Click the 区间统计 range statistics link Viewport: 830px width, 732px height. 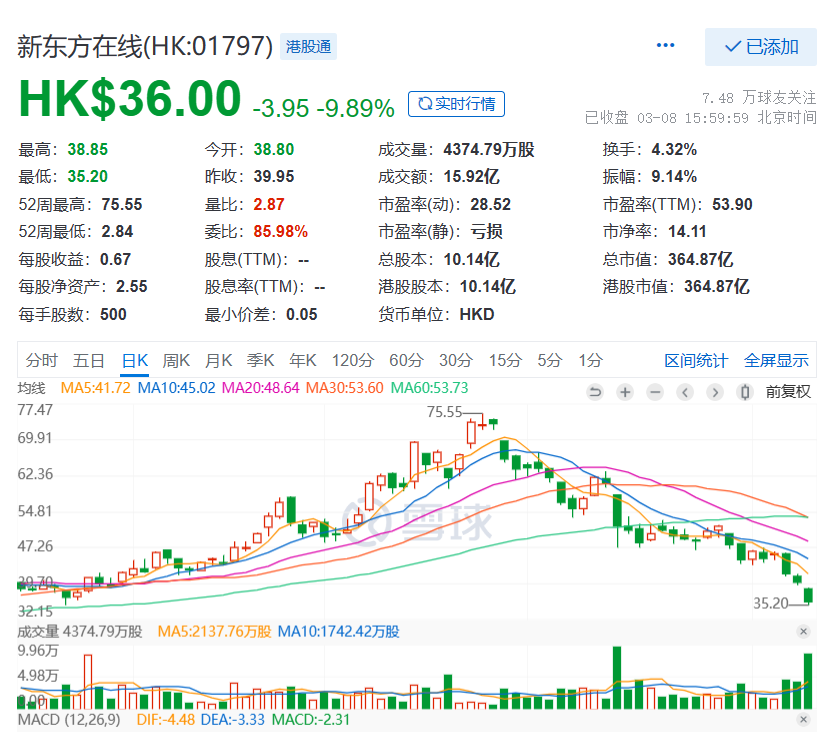(696, 361)
